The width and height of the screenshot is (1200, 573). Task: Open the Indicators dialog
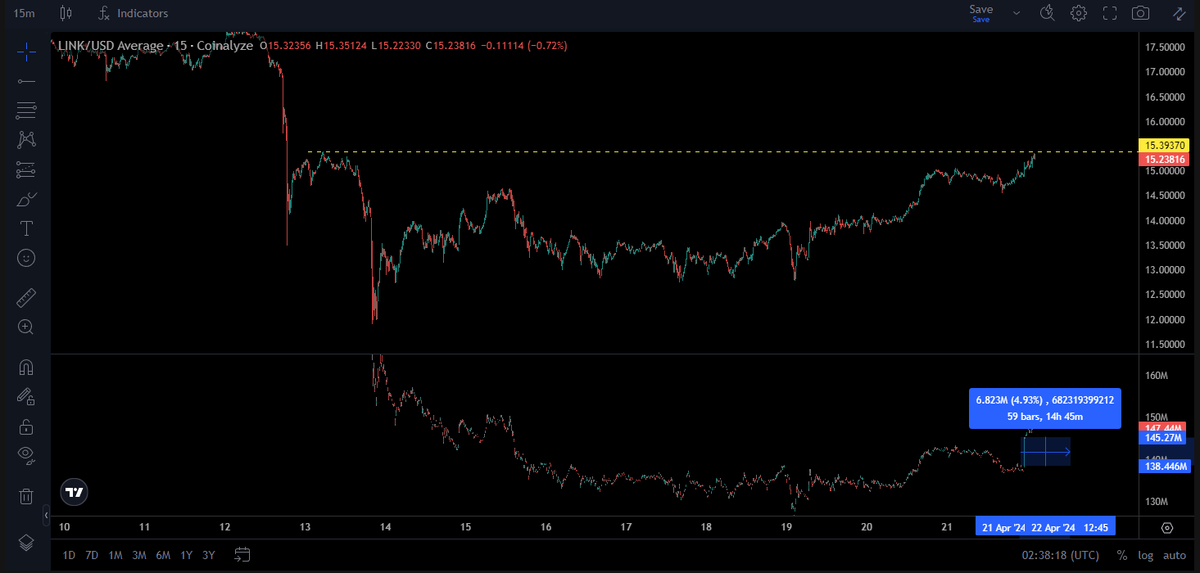click(x=134, y=13)
